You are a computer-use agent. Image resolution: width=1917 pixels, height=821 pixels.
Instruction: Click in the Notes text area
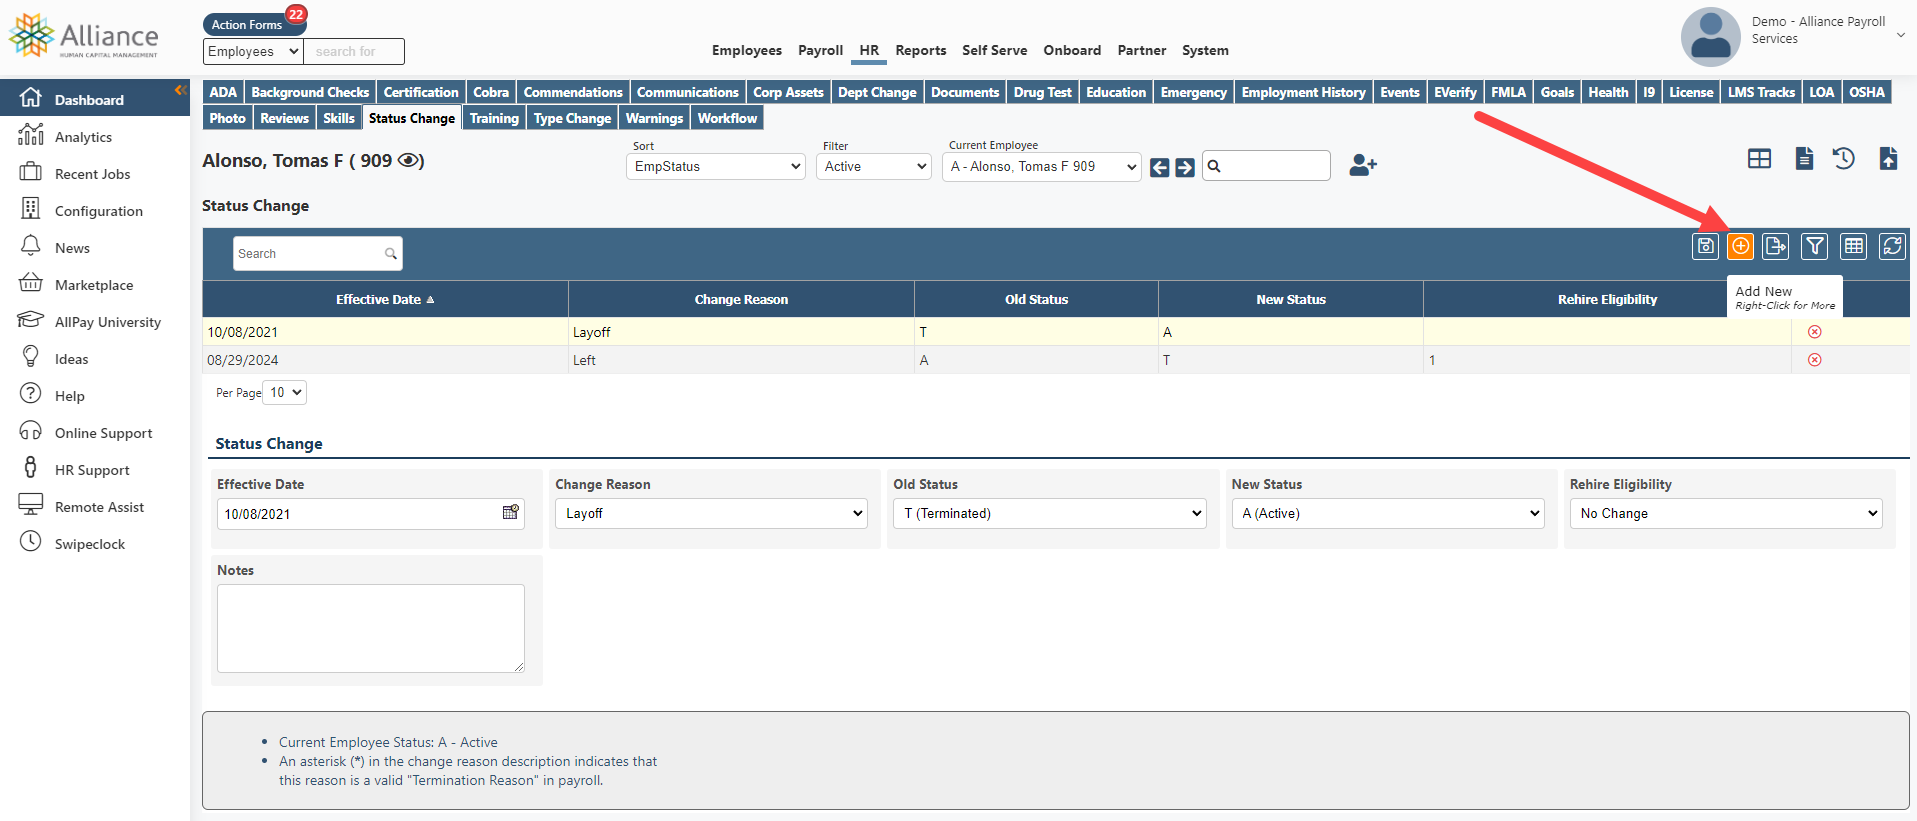coord(371,628)
